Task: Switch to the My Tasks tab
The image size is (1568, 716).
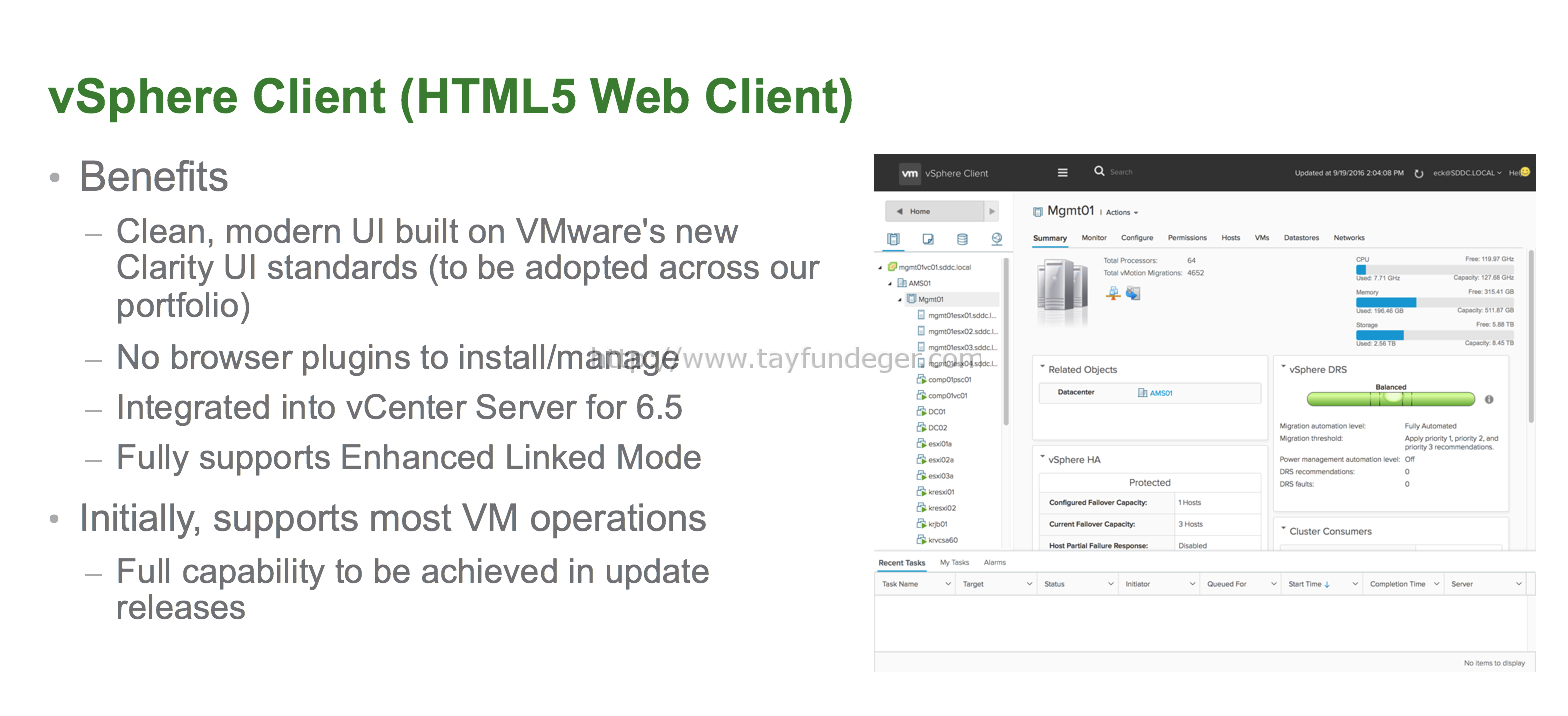Action: coord(954,563)
